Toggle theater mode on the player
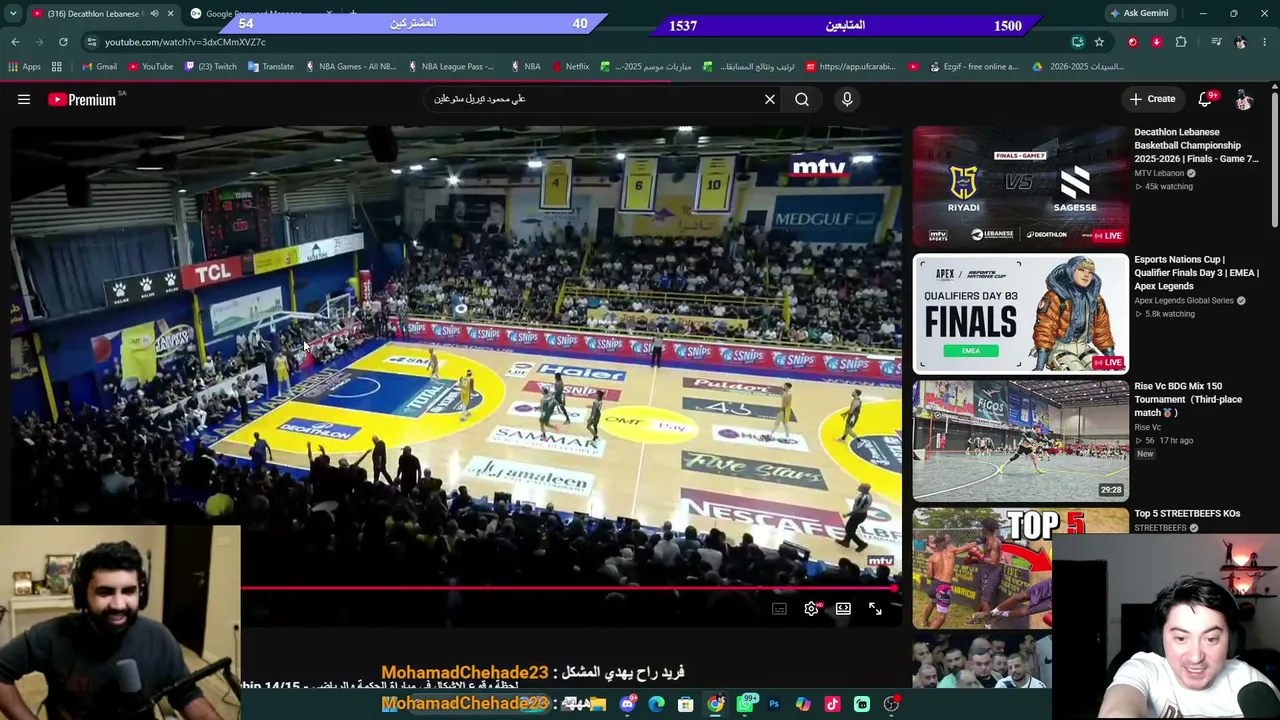This screenshot has width=1280, height=720. click(843, 609)
